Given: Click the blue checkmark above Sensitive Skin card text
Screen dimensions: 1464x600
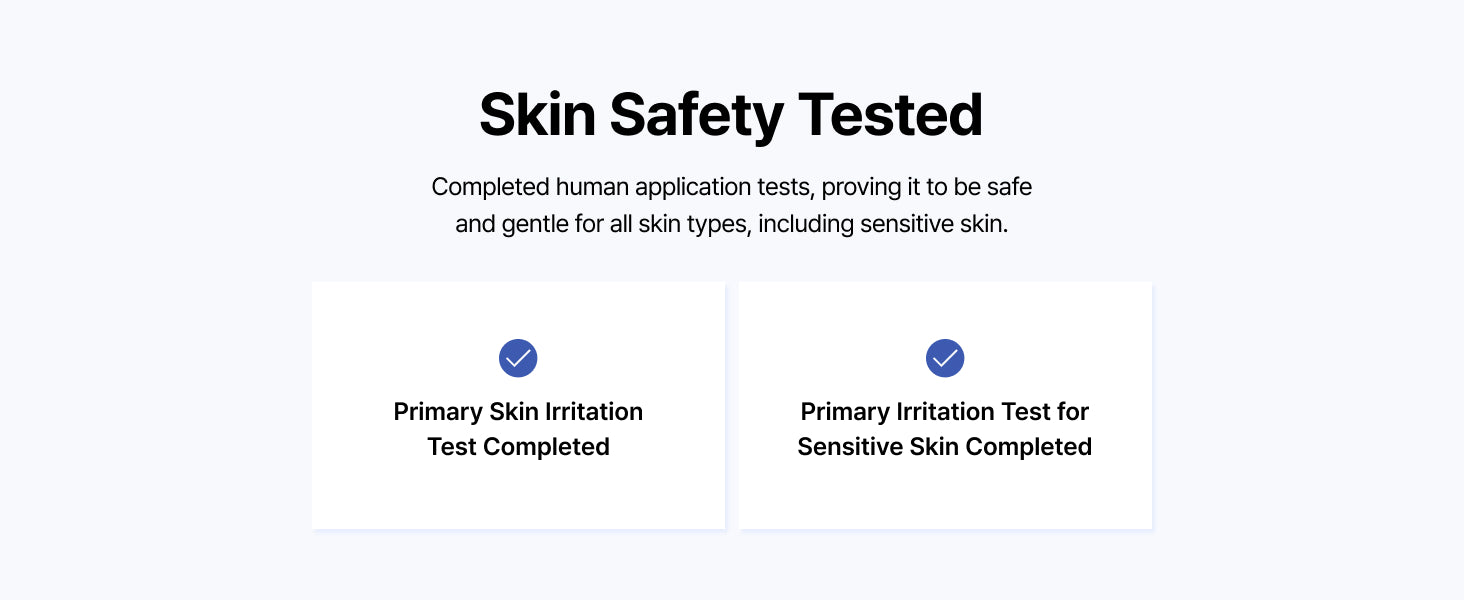Looking at the screenshot, I should 945,358.
